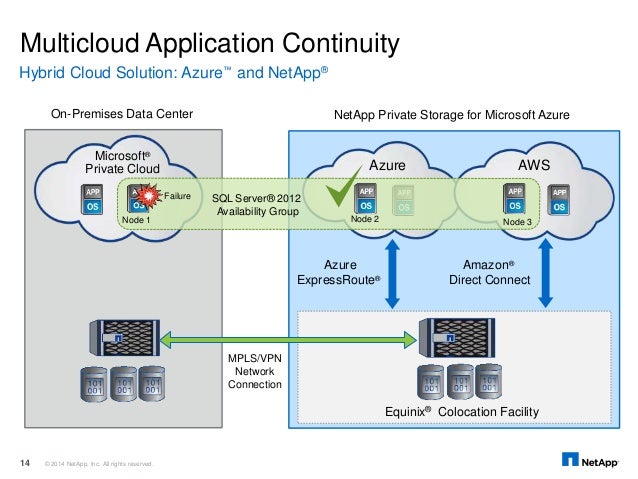Click the "Hybrid Cloud Solution: Azure and NetApp" subtitle
Image resolution: width=638 pixels, height=479 pixels.
point(174,73)
